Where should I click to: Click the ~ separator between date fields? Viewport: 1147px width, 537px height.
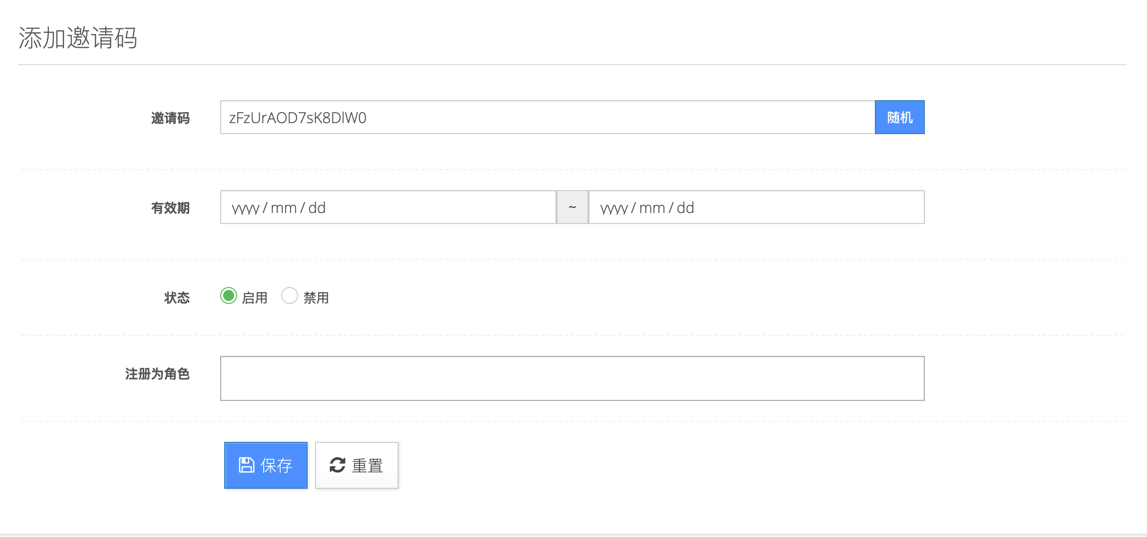(x=572, y=207)
